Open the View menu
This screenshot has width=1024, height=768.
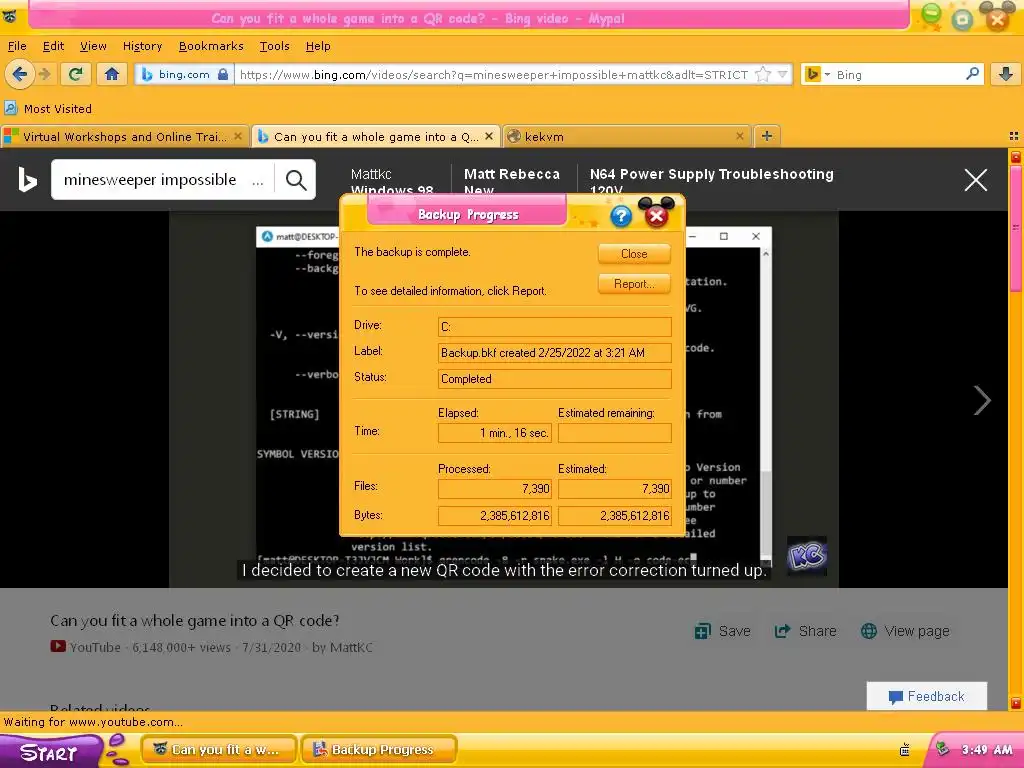pos(93,46)
